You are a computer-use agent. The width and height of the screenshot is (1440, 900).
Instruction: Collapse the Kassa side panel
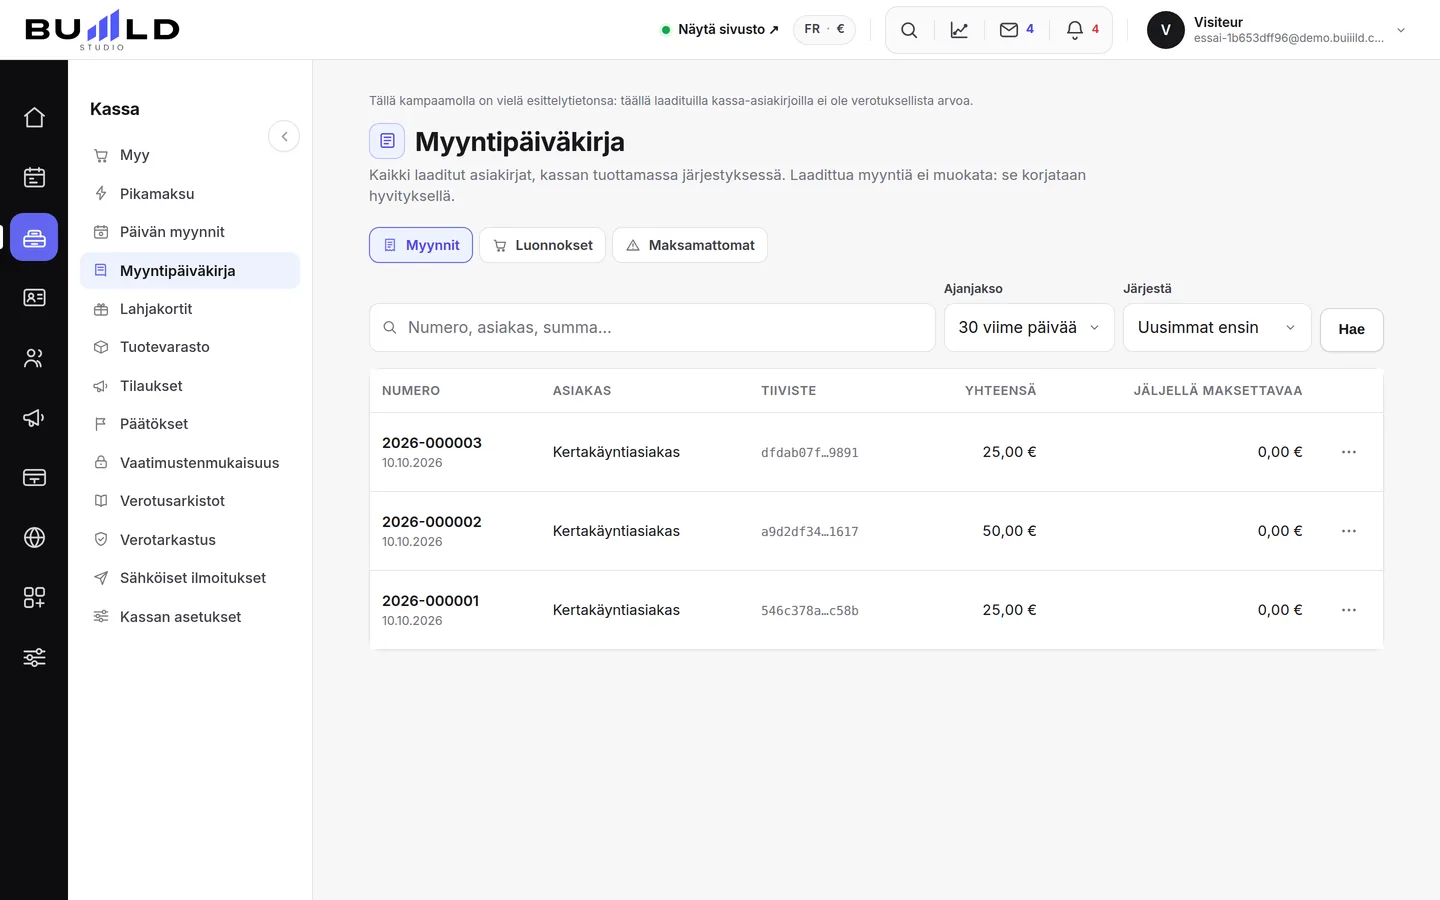[x=284, y=136]
